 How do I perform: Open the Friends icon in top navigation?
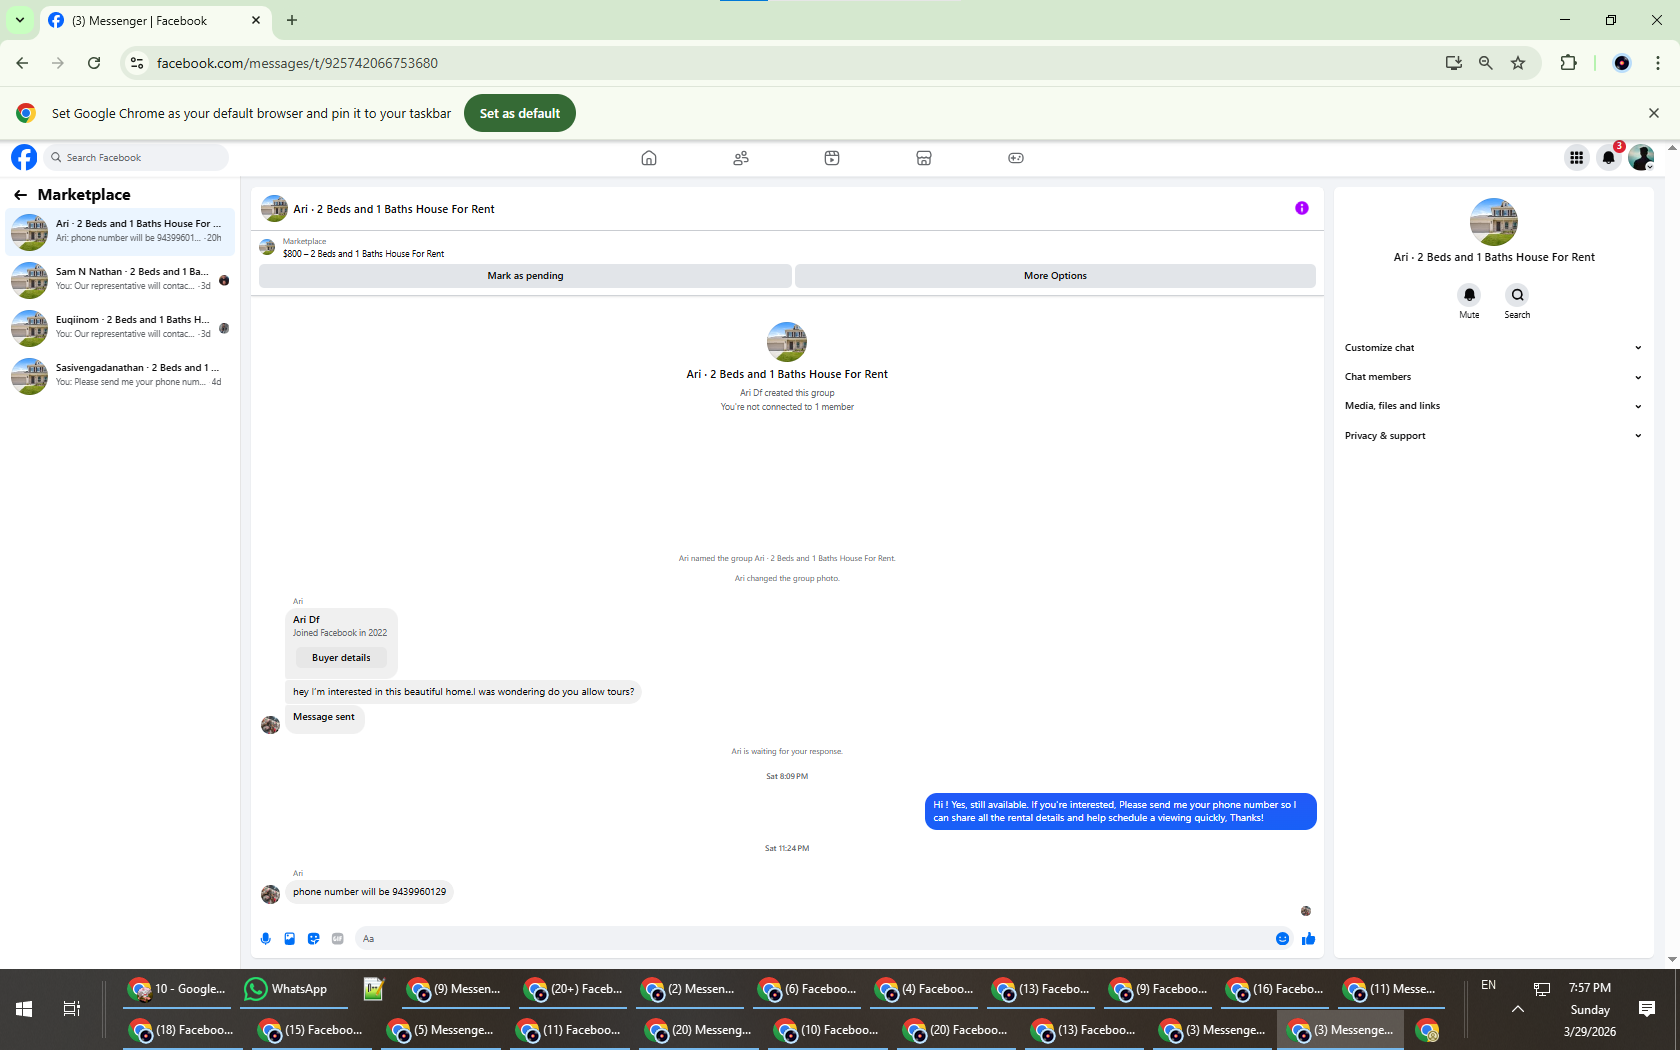pos(741,158)
